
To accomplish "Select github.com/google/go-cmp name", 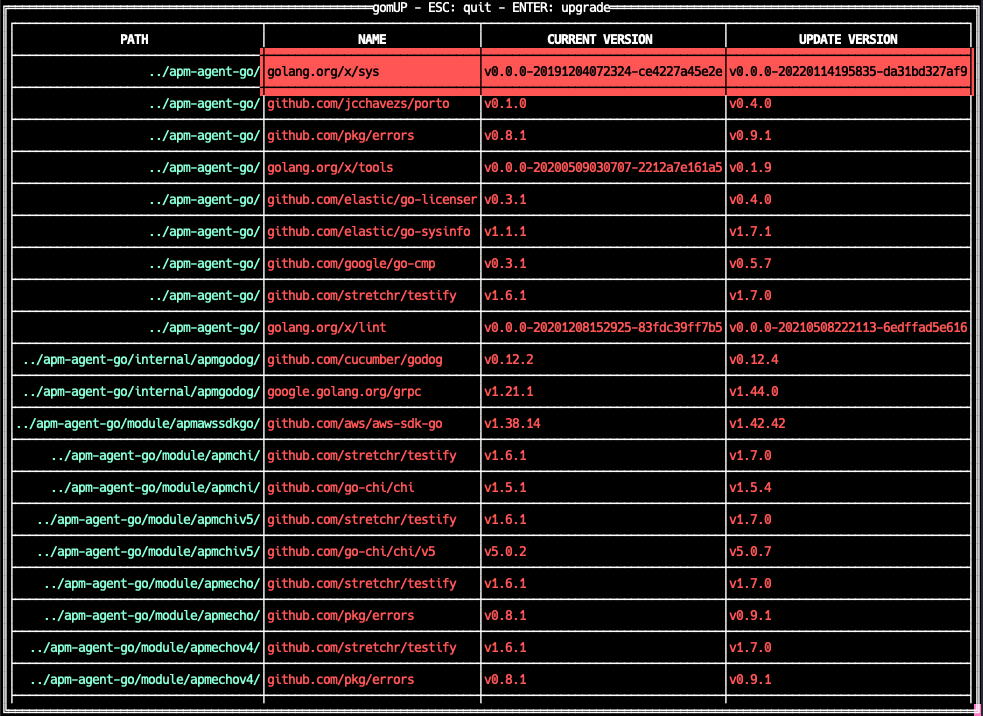I will pyautogui.click(x=351, y=263).
